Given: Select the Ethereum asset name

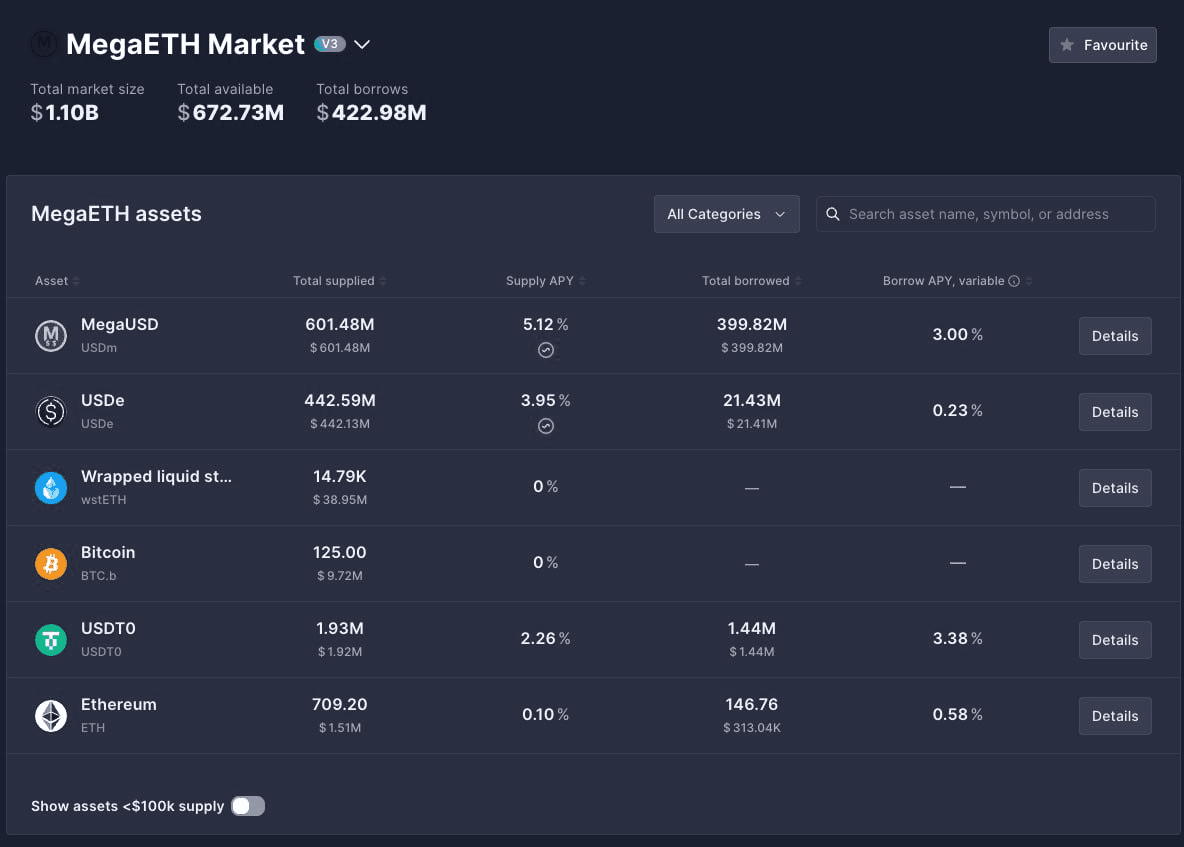Looking at the screenshot, I should pyautogui.click(x=119, y=704).
